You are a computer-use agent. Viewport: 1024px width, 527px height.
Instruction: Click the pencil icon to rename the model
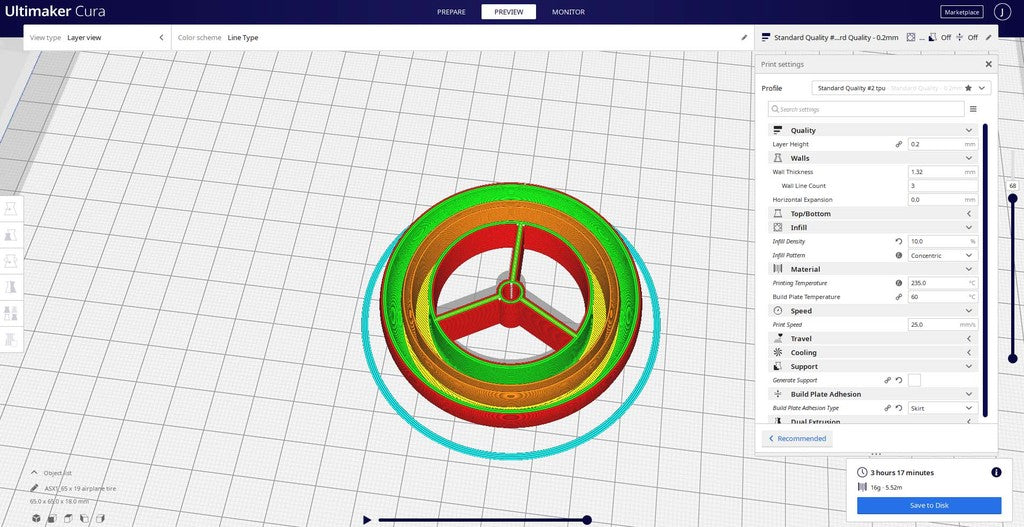[34, 488]
